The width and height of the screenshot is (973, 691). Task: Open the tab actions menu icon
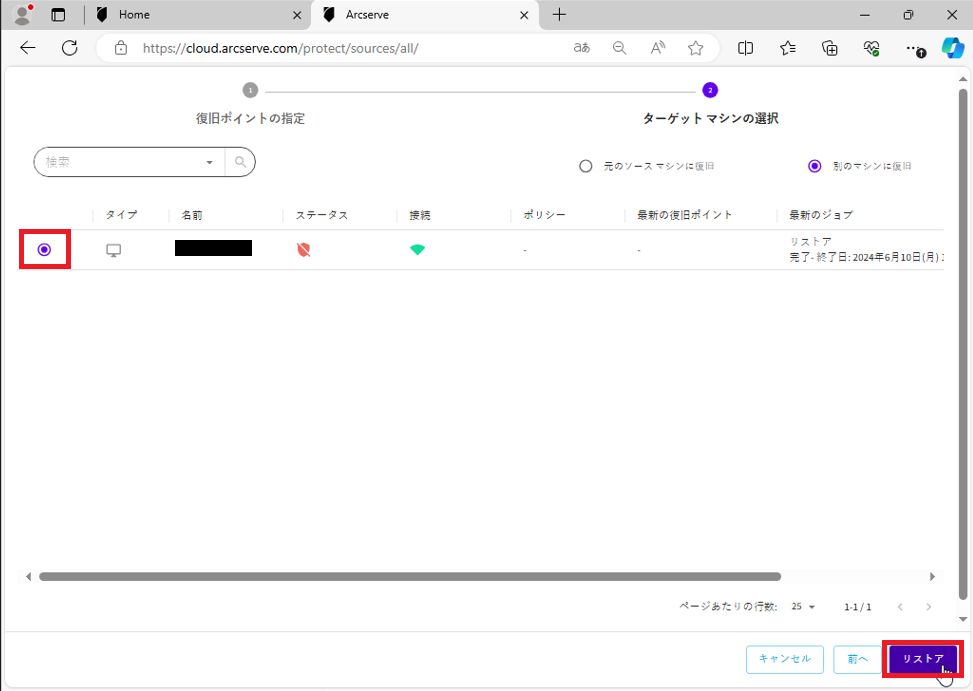[x=58, y=15]
